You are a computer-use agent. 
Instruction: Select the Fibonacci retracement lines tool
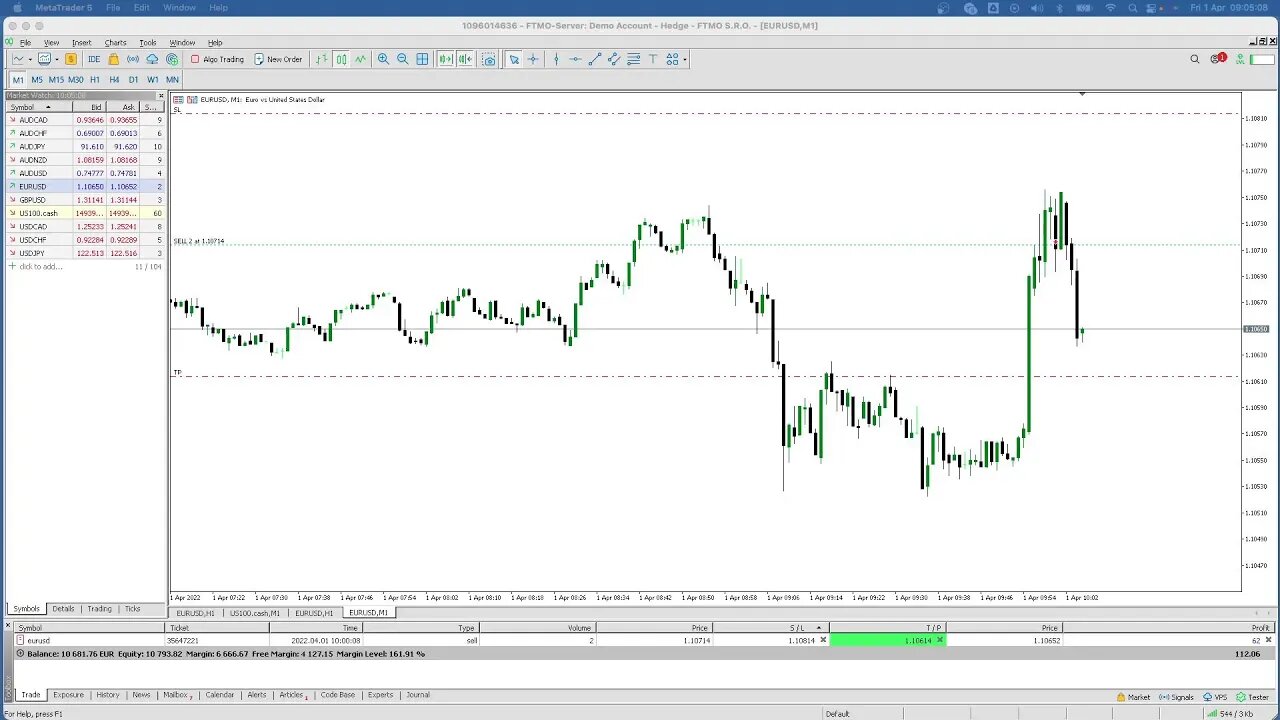(633, 59)
